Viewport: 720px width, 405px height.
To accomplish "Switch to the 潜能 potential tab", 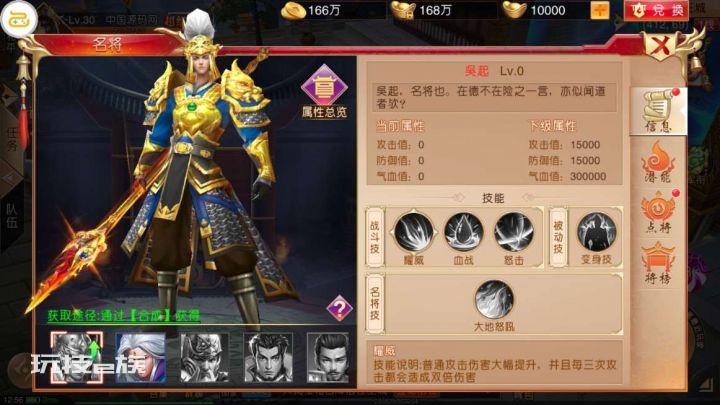I will [x=658, y=163].
